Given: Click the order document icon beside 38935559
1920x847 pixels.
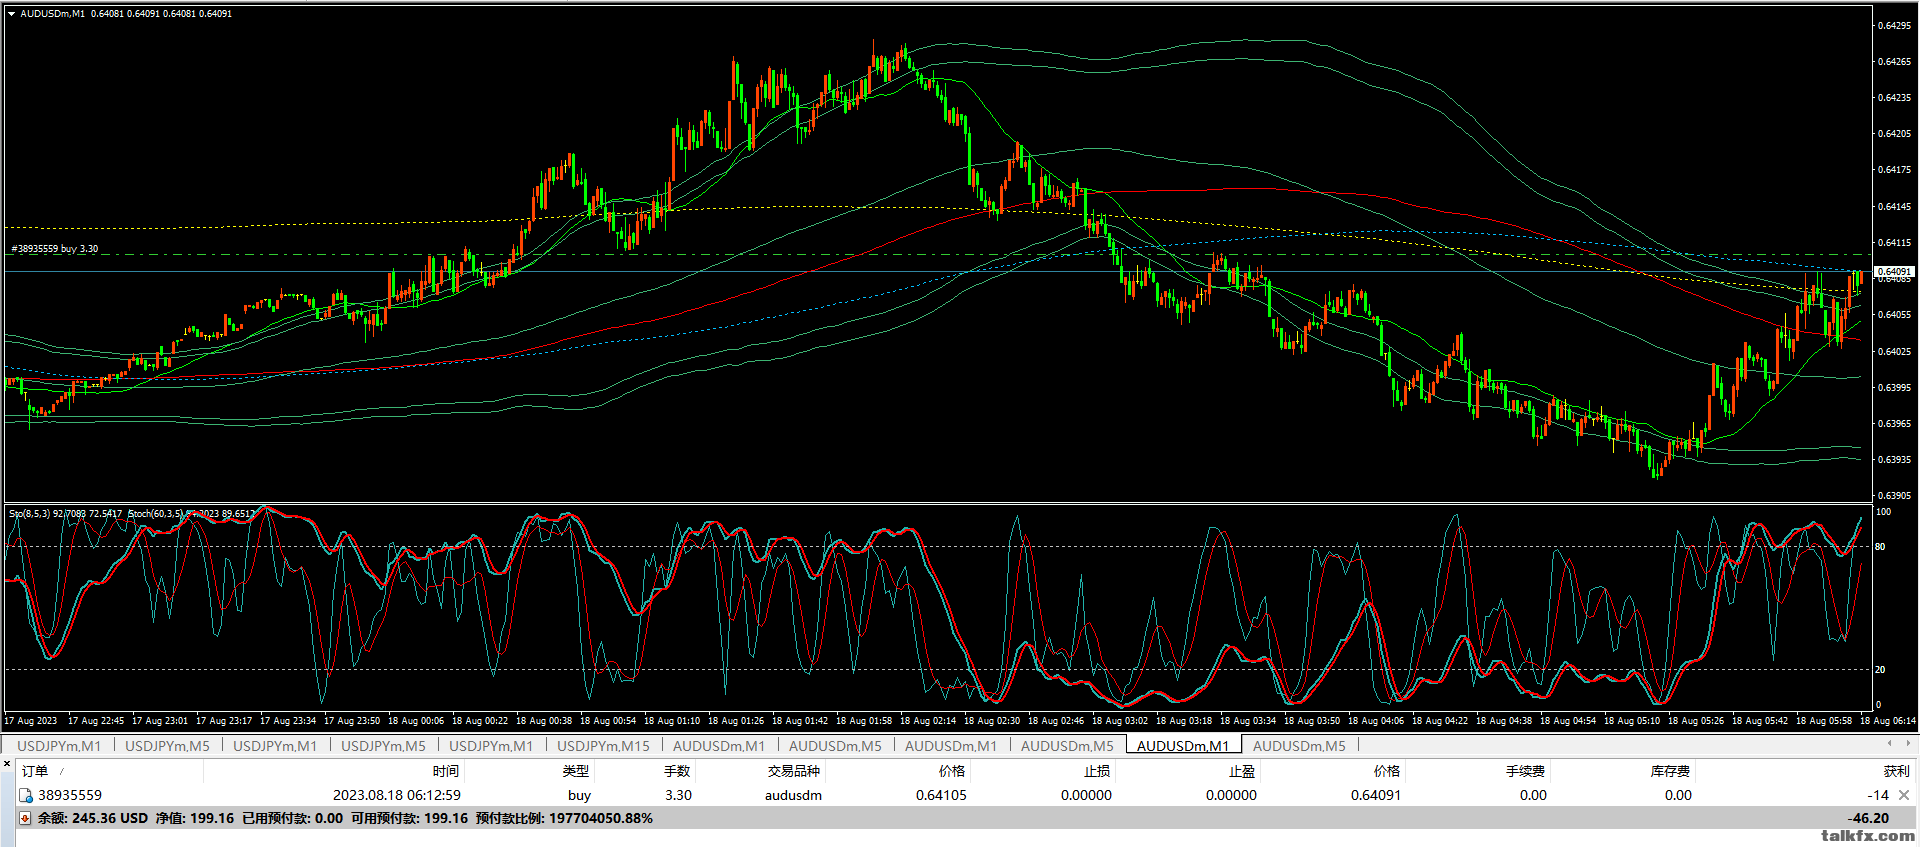Looking at the screenshot, I should [x=26, y=795].
